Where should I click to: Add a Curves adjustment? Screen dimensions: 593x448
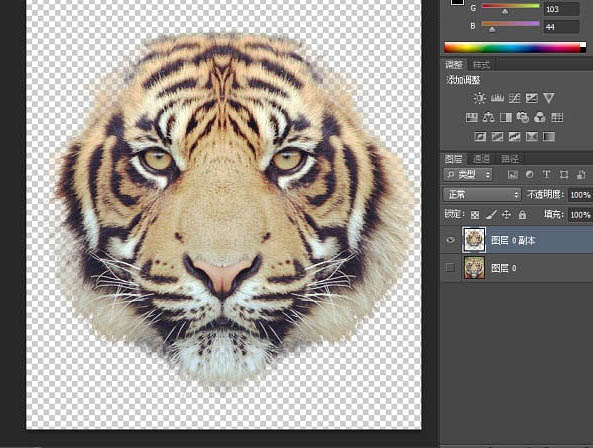click(514, 98)
